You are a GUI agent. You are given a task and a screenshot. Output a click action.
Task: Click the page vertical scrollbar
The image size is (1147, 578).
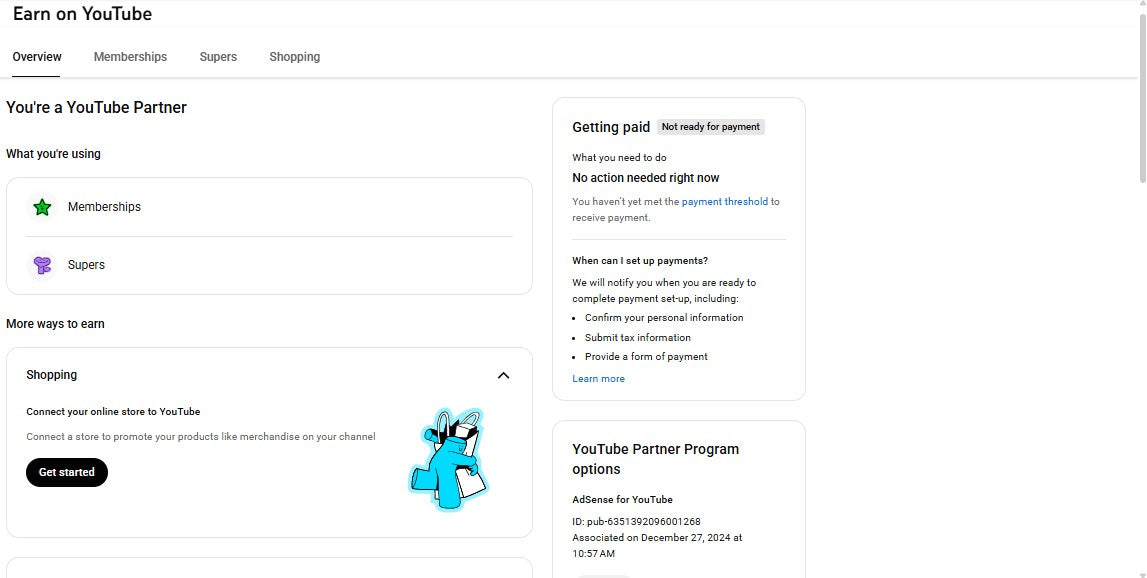tap(1142, 100)
